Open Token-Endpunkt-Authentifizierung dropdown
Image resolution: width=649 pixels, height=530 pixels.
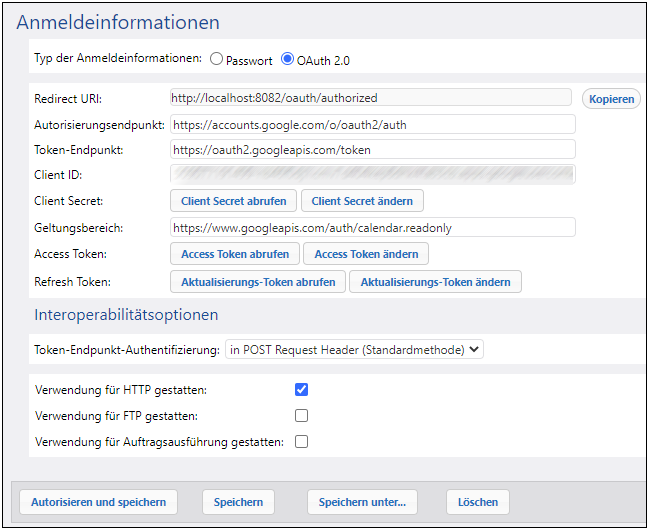[x=355, y=349]
